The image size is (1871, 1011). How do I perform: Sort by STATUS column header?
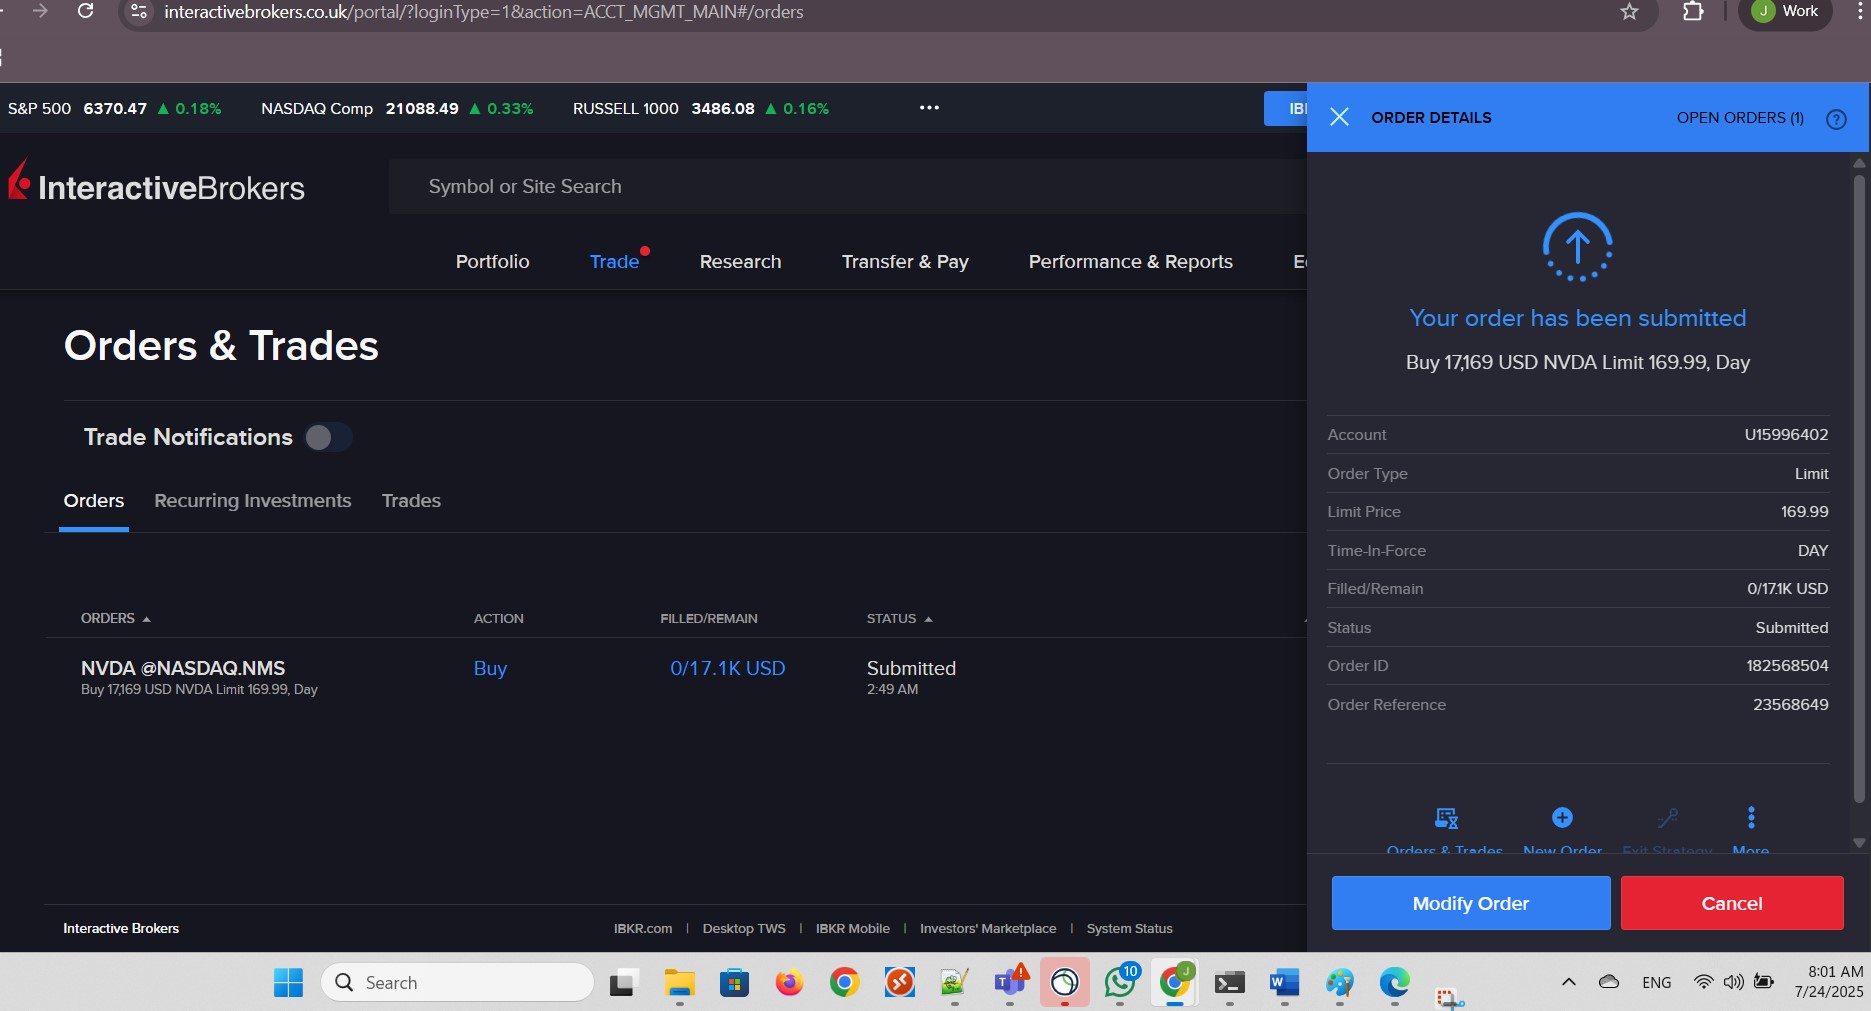pyautogui.click(x=899, y=619)
